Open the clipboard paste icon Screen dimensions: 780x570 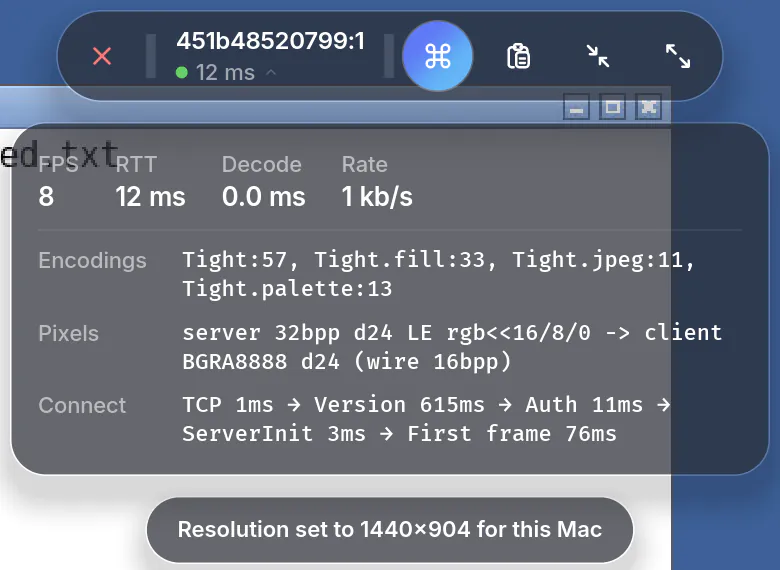[x=518, y=56]
